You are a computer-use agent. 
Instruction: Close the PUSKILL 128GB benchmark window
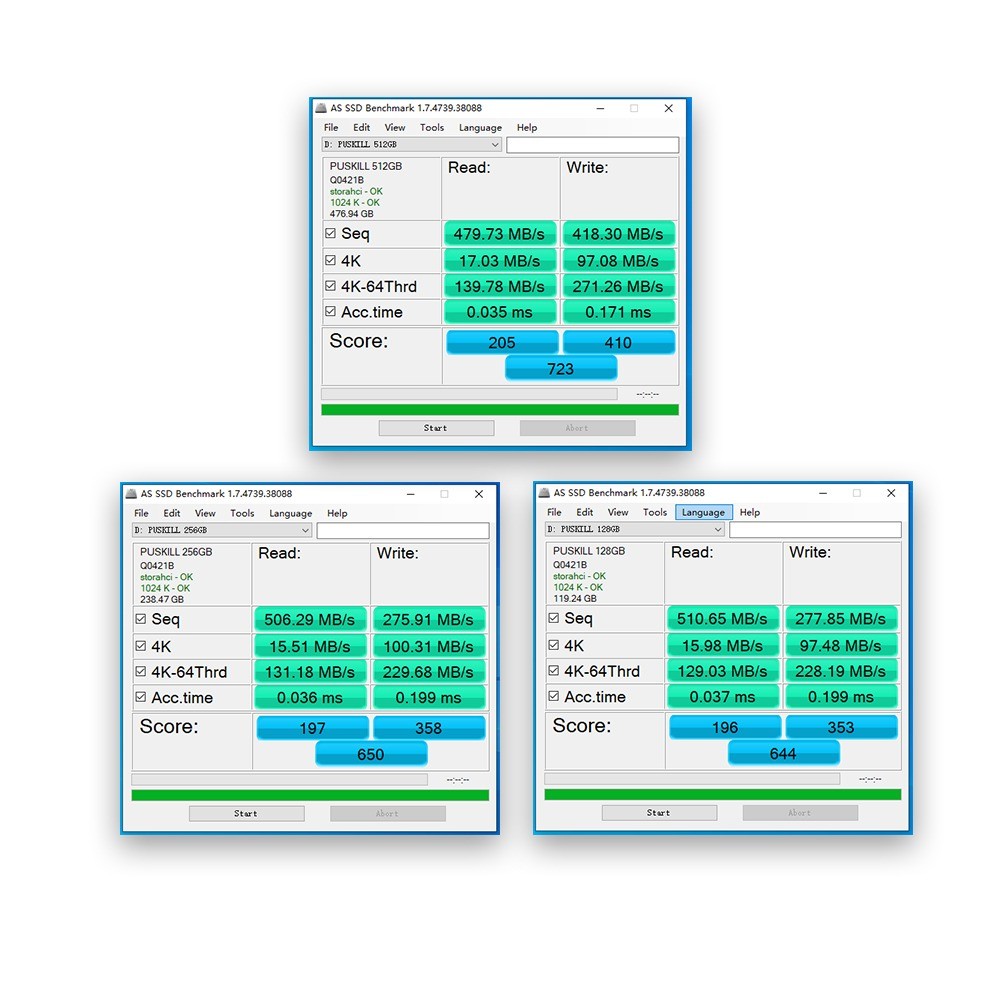[x=890, y=493]
